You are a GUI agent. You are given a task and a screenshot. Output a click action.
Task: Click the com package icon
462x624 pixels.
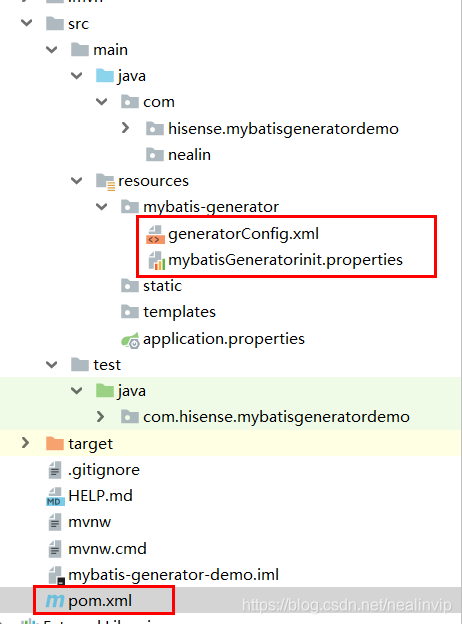[x=130, y=102]
